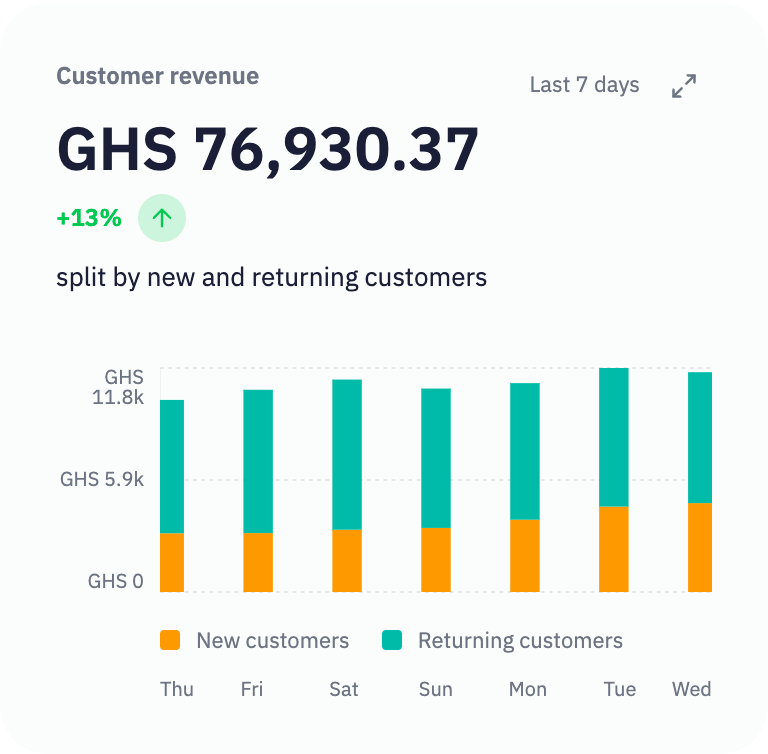Select Saturday's orange new customers bar

[347, 560]
